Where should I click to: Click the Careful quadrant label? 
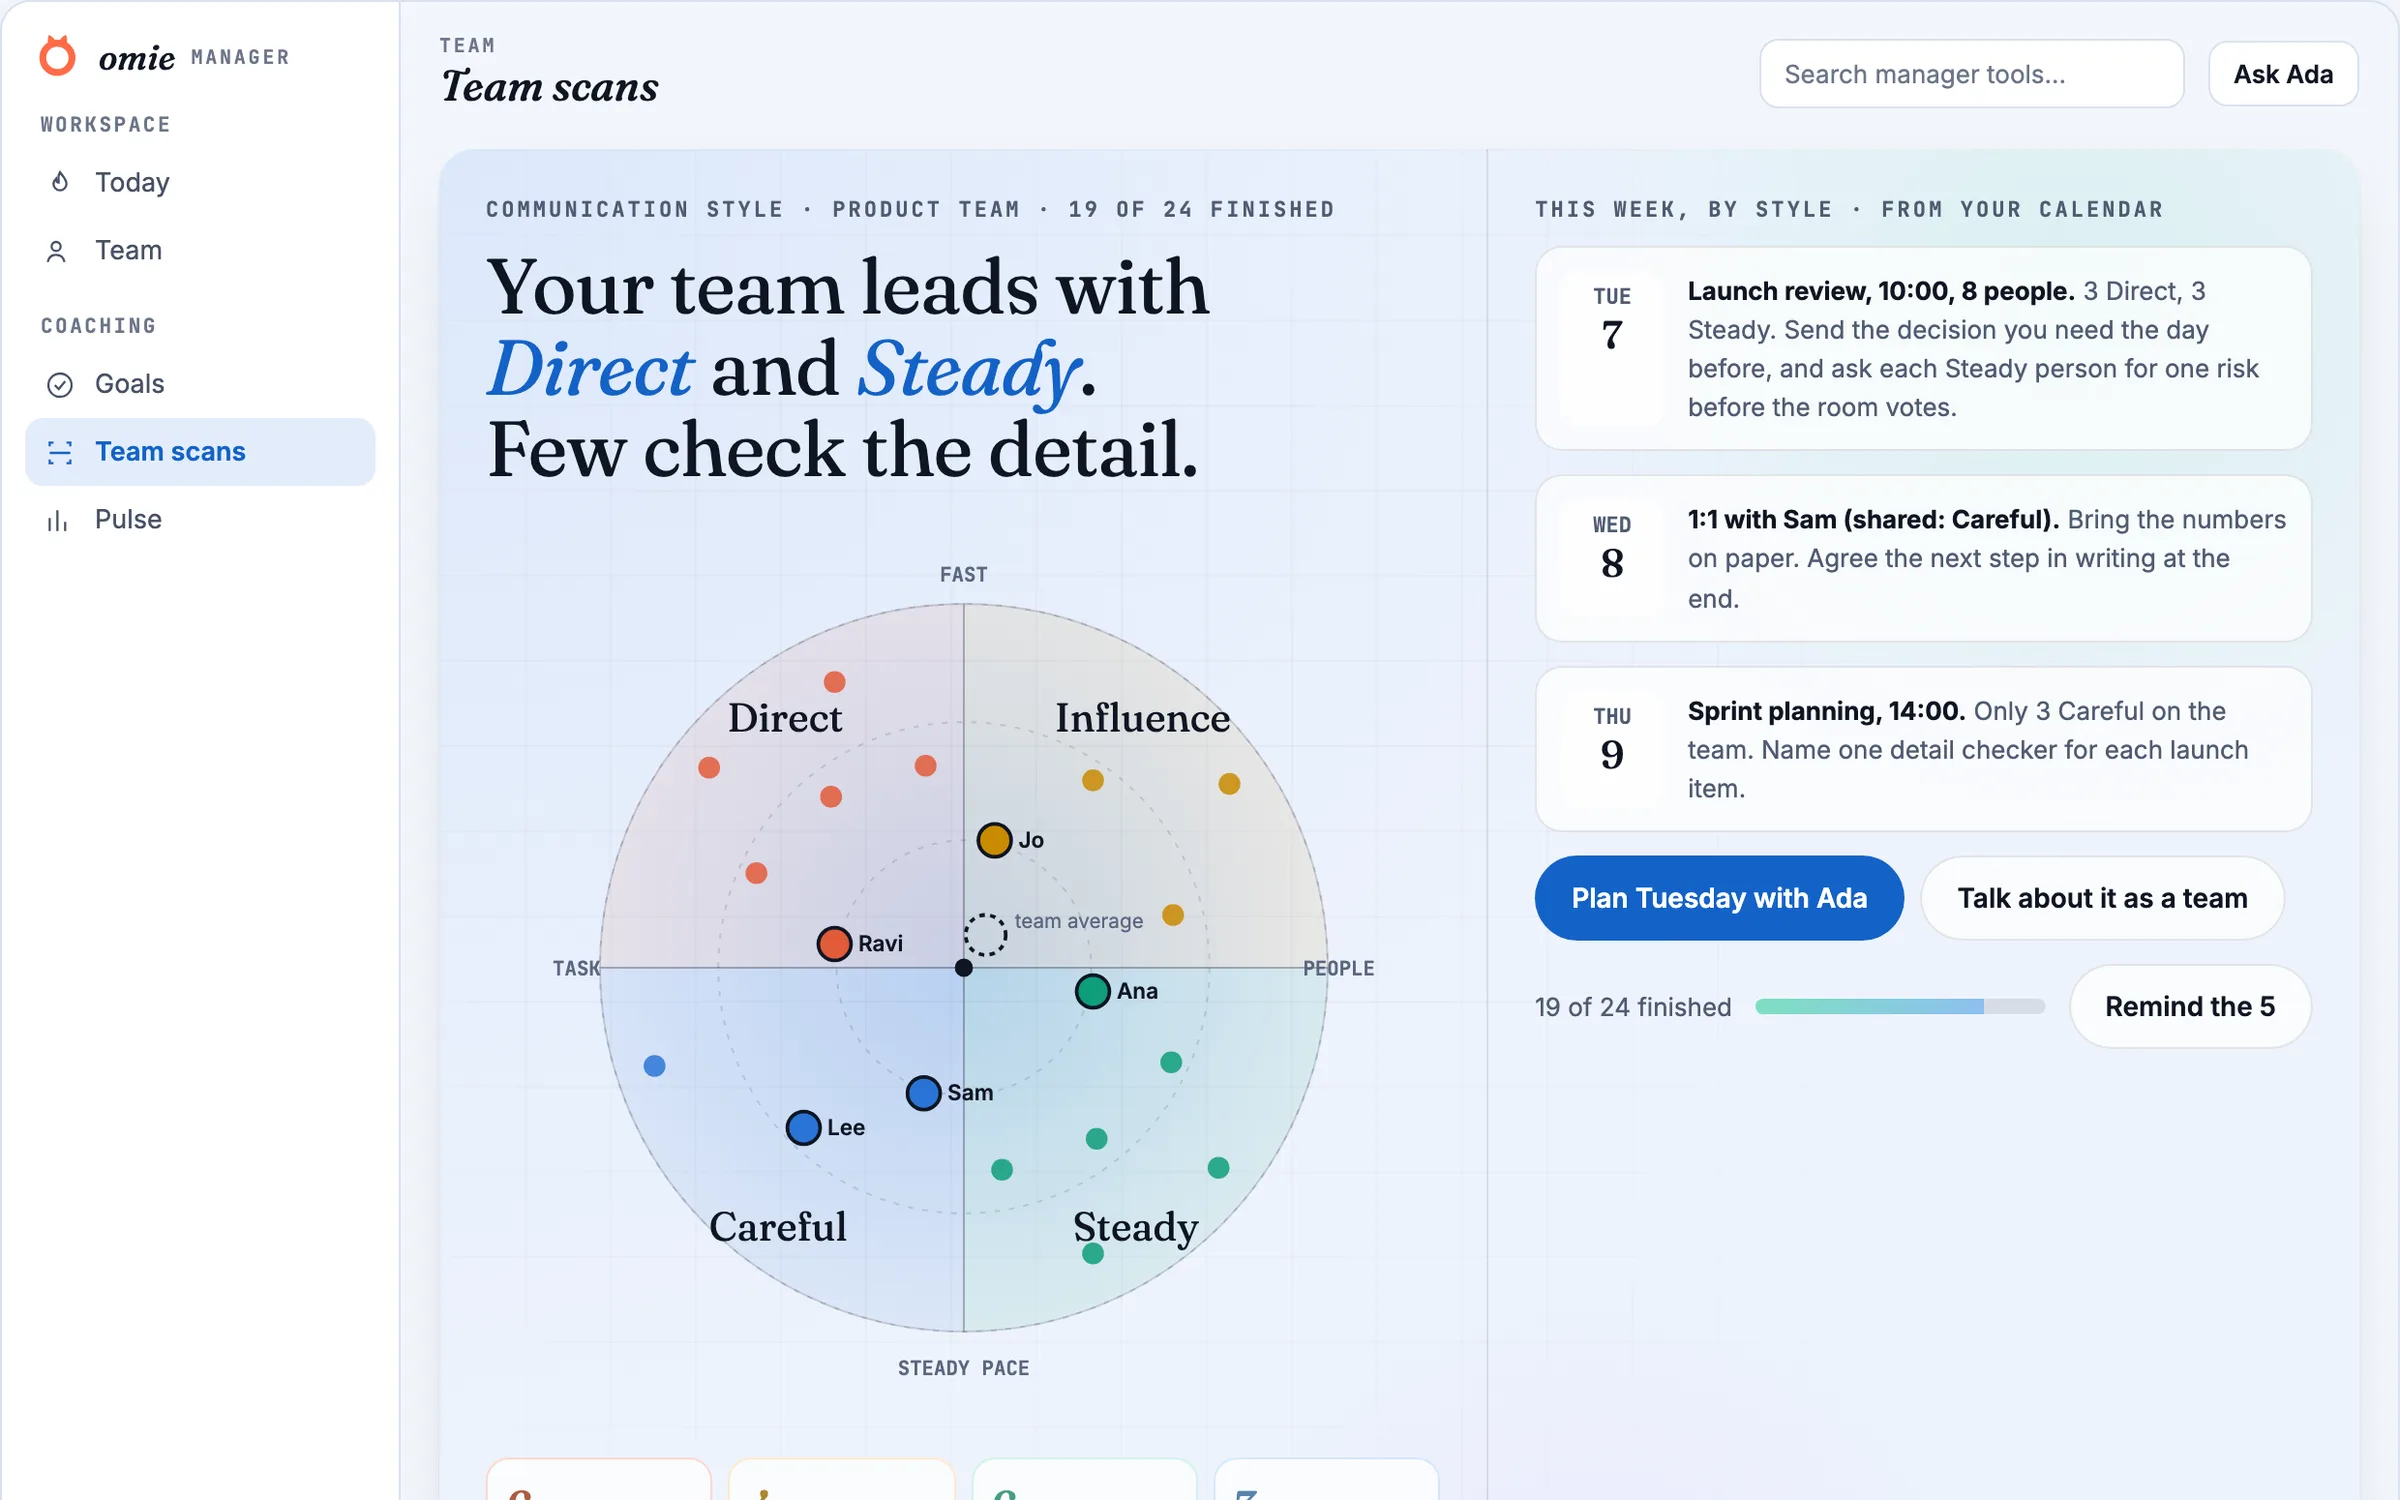[x=778, y=1227]
